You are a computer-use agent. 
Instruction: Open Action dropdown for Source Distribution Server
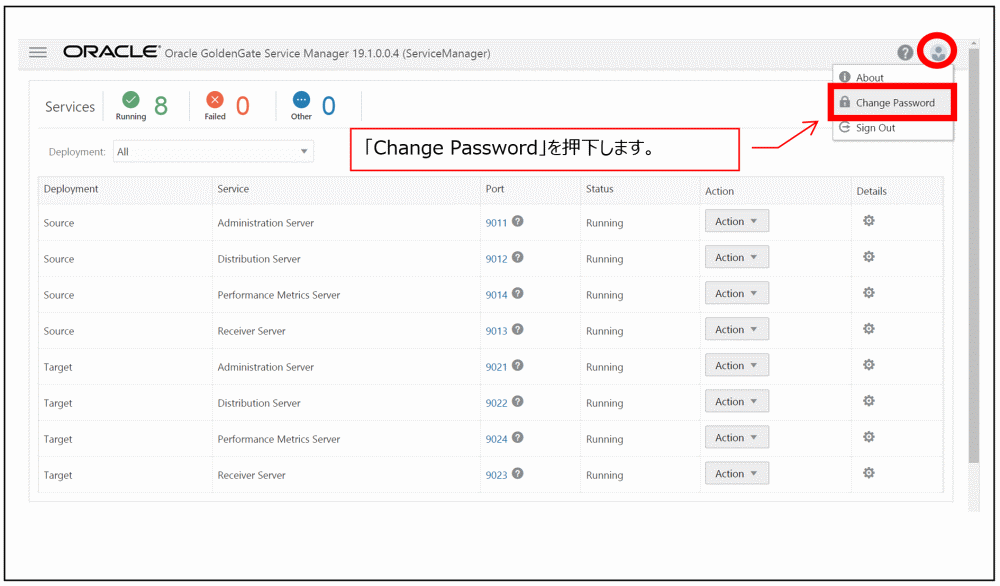pyautogui.click(x=736, y=257)
